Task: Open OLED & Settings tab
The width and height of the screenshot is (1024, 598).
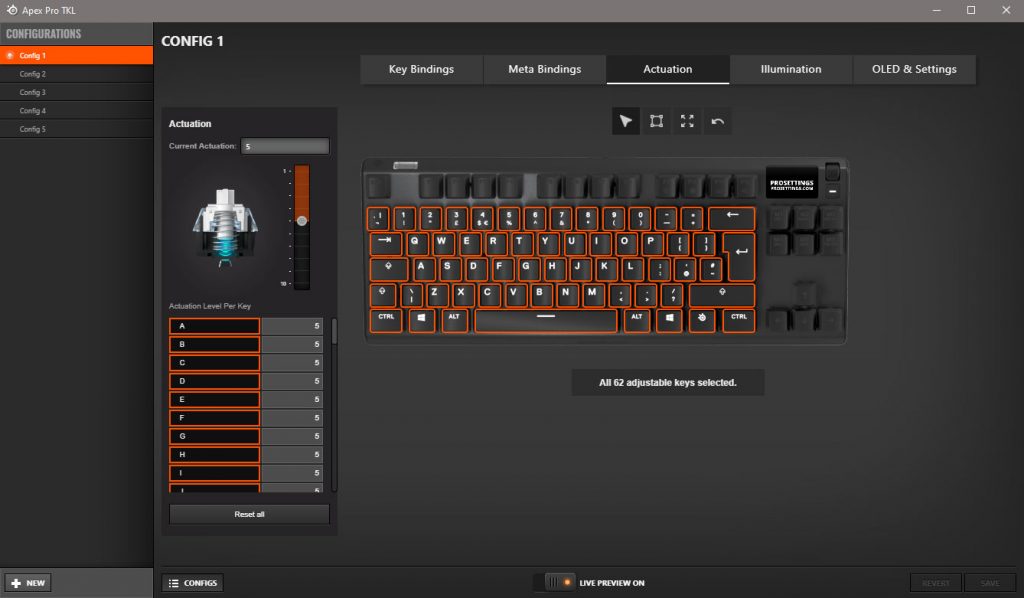Action: click(914, 69)
